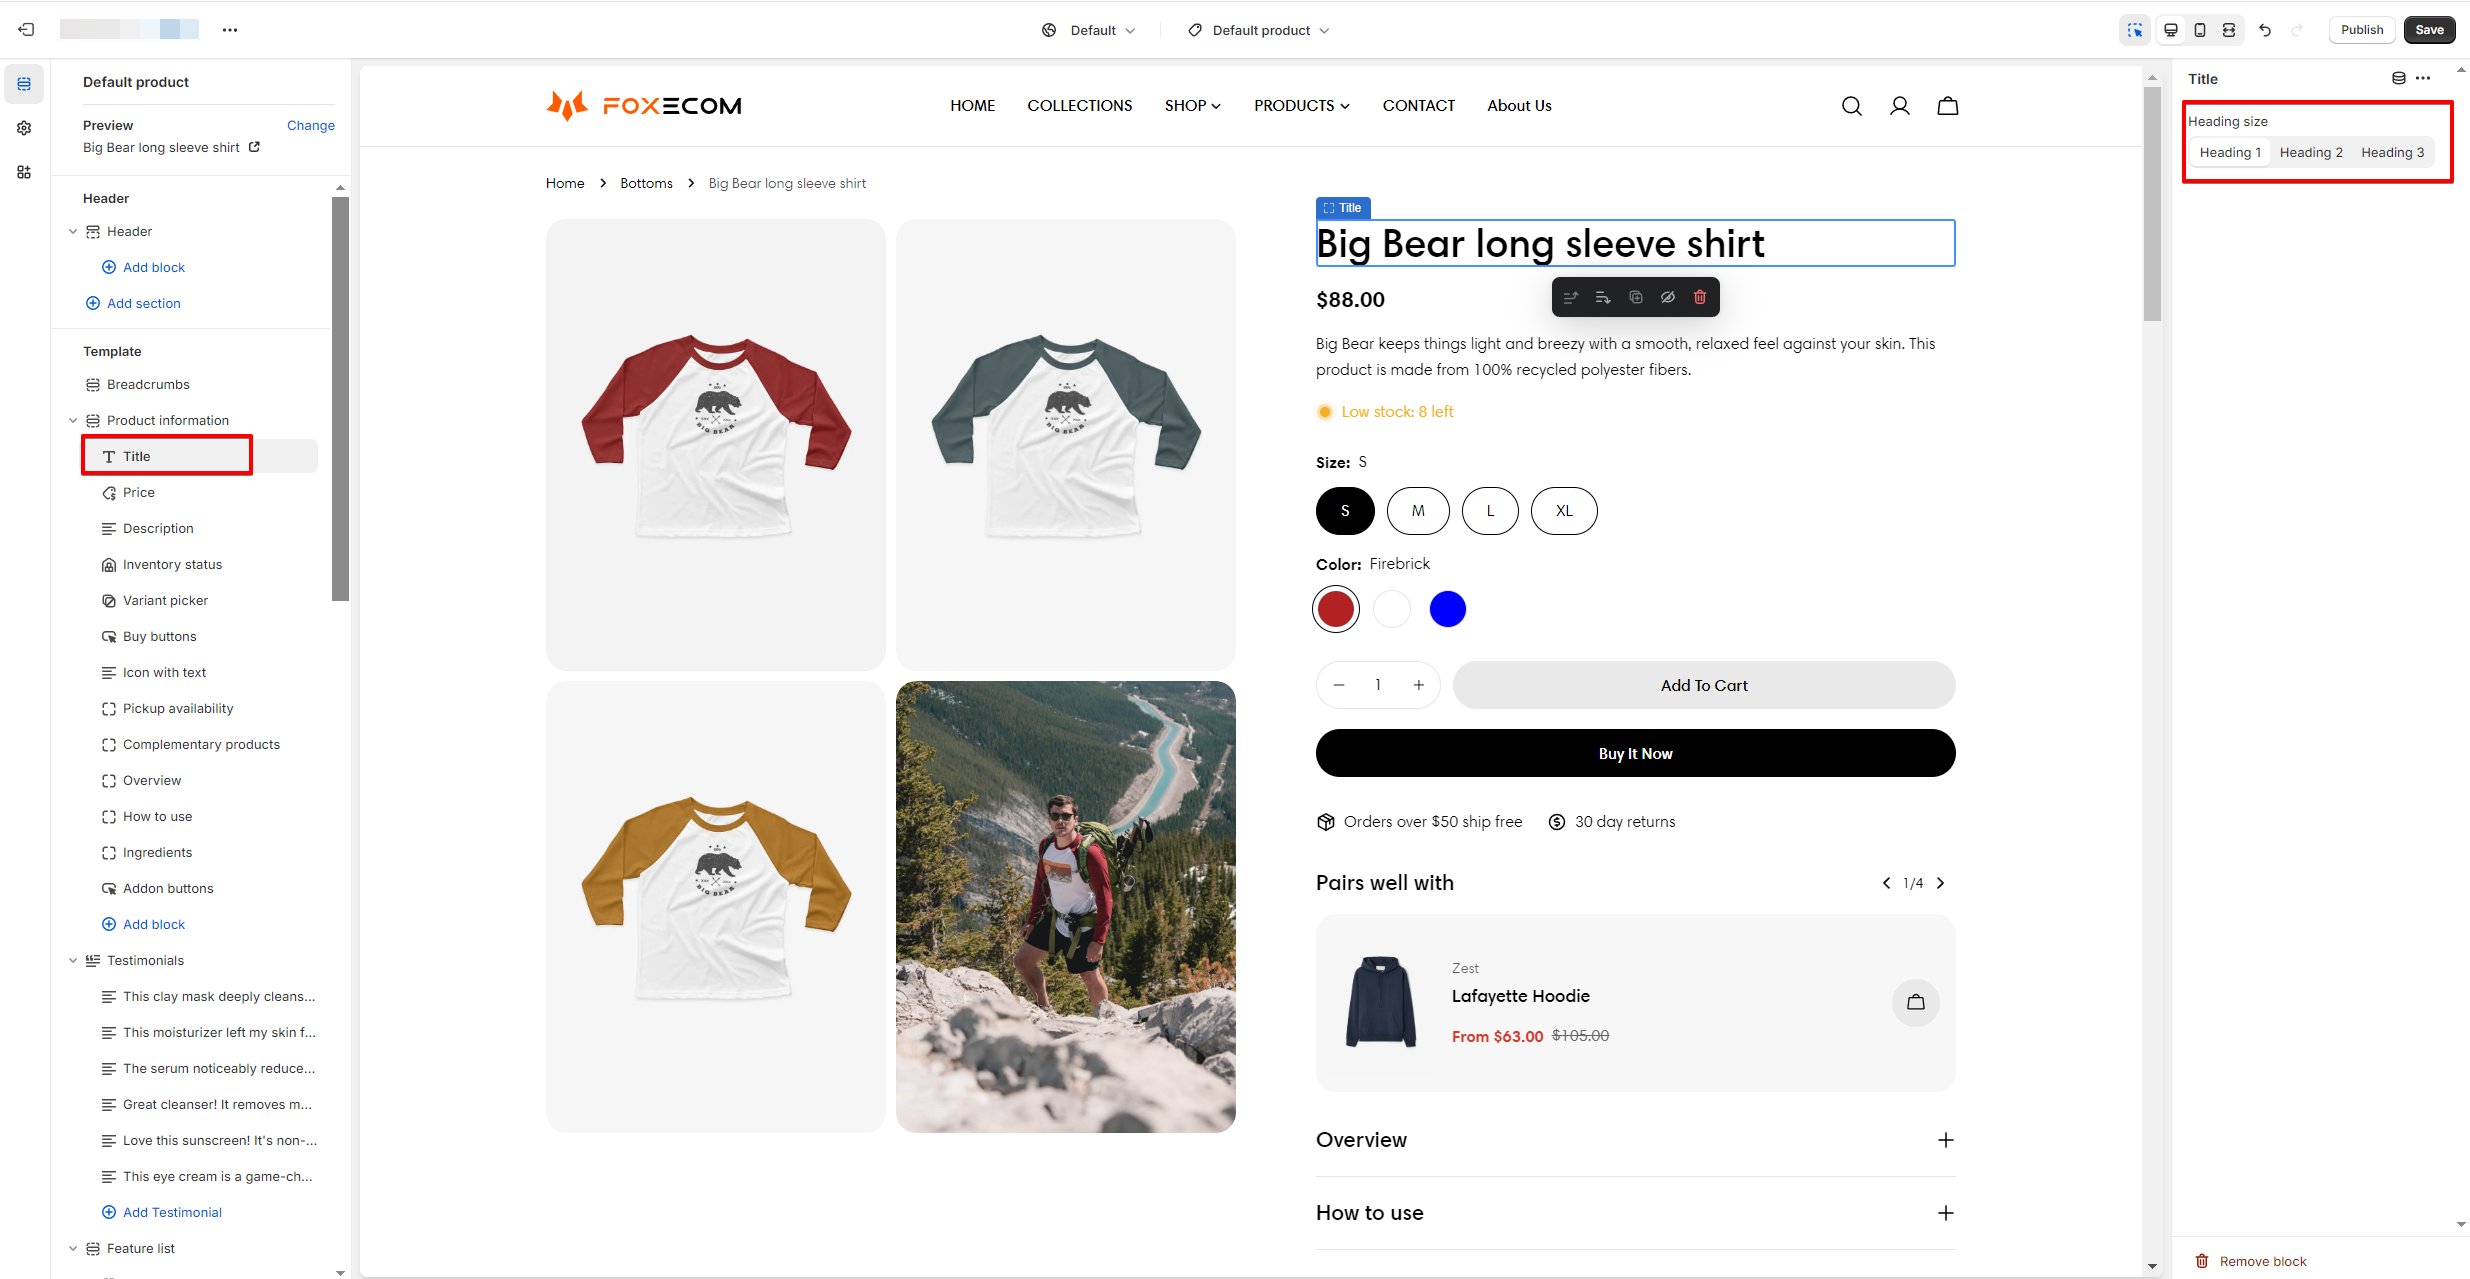Screen dimensions: 2470x1279
Task: Expand the How to use accordion
Action: click(x=1635, y=1213)
